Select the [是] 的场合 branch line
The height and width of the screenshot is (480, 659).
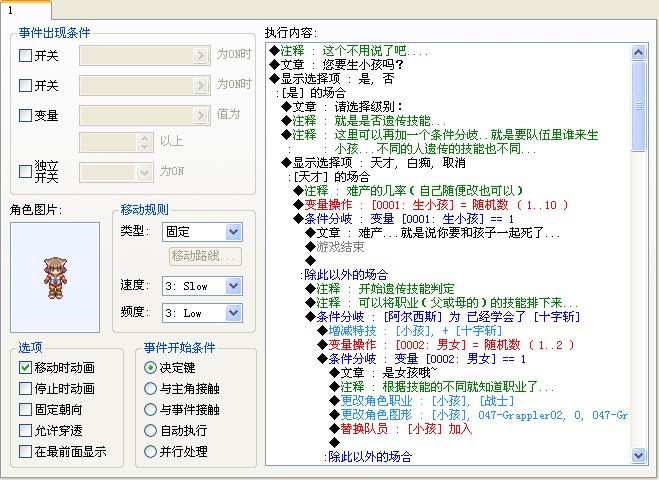pyautogui.click(x=311, y=92)
